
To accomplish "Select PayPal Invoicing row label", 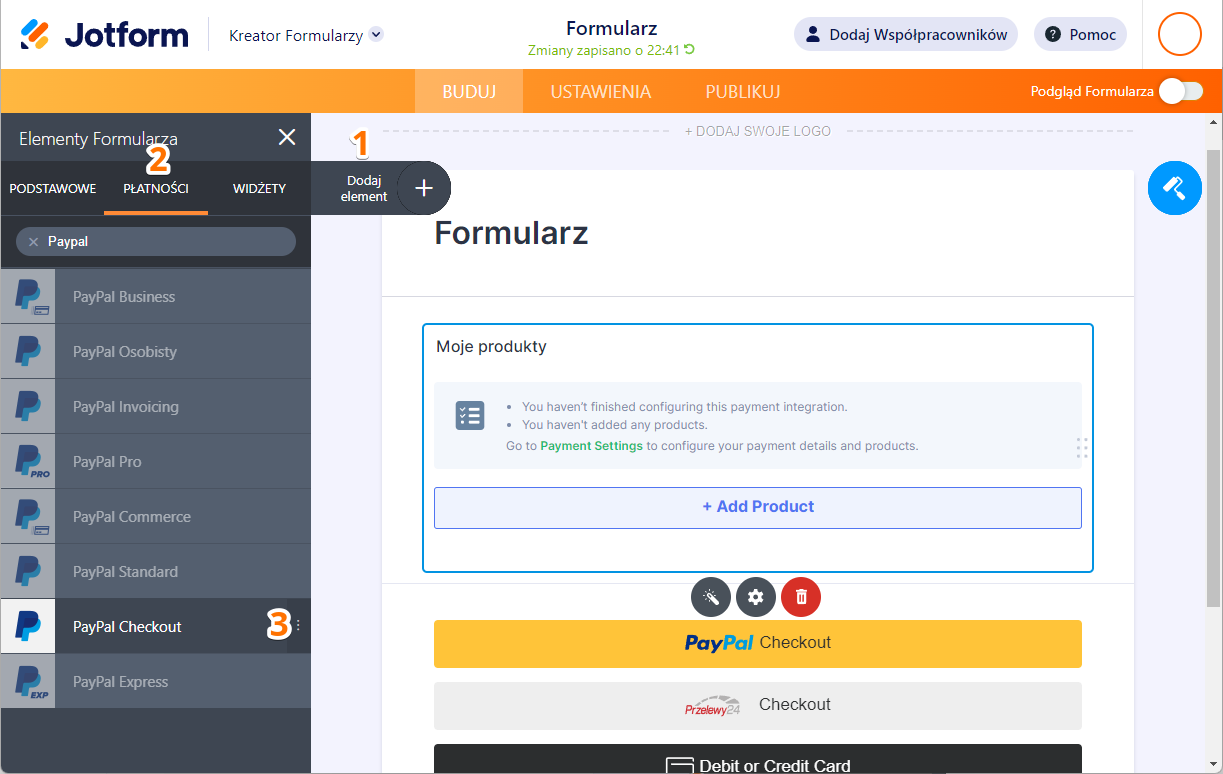I will point(126,407).
